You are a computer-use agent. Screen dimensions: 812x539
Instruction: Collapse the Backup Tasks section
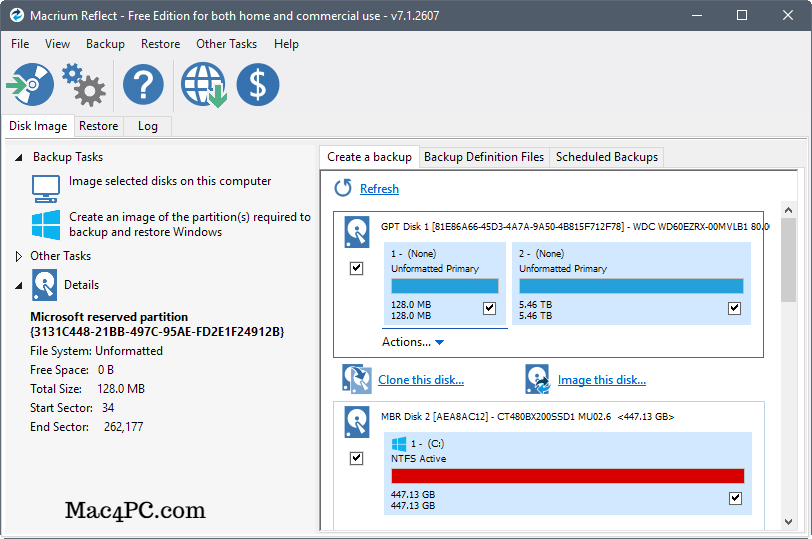point(19,157)
